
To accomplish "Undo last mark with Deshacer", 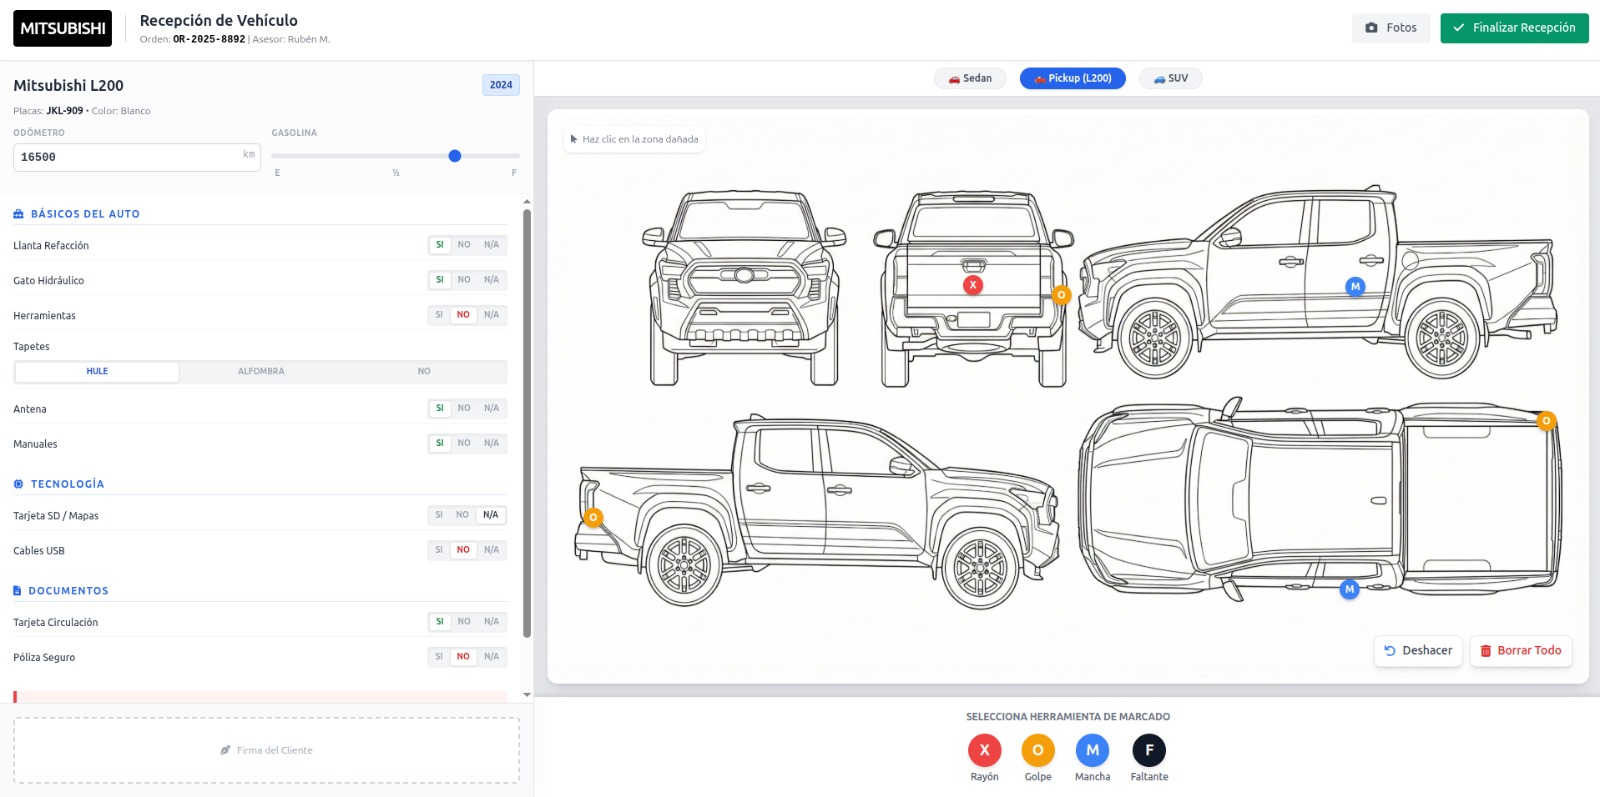I will tap(1418, 651).
